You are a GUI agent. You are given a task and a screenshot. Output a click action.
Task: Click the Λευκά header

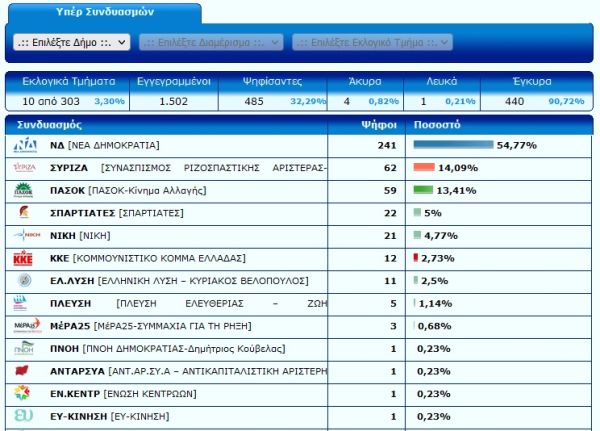coord(442,82)
